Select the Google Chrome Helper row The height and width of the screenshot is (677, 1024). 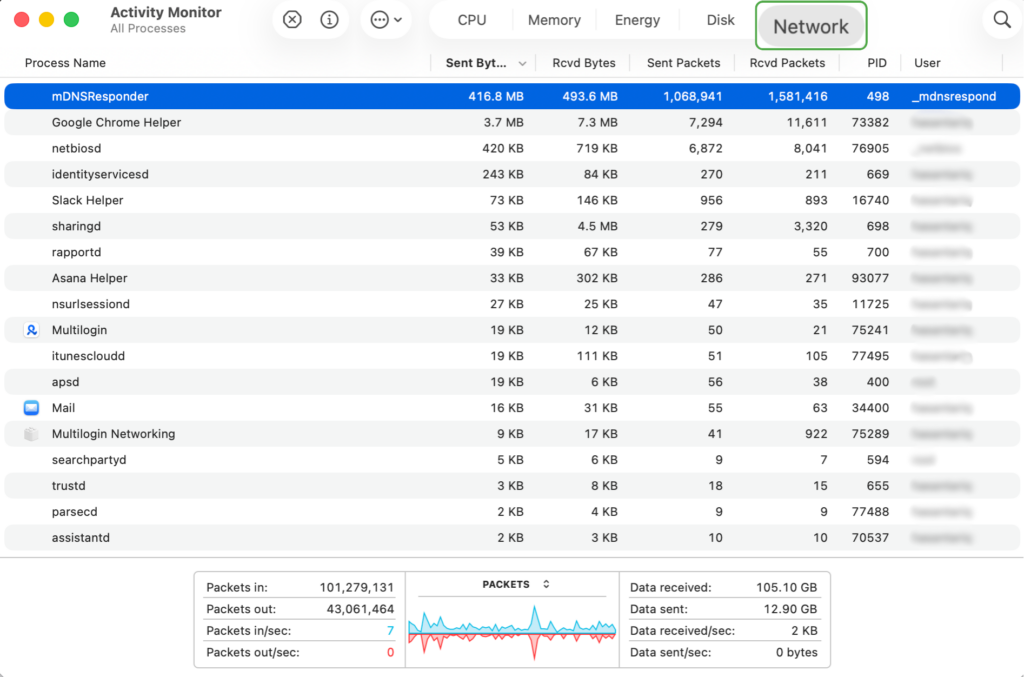pos(512,123)
